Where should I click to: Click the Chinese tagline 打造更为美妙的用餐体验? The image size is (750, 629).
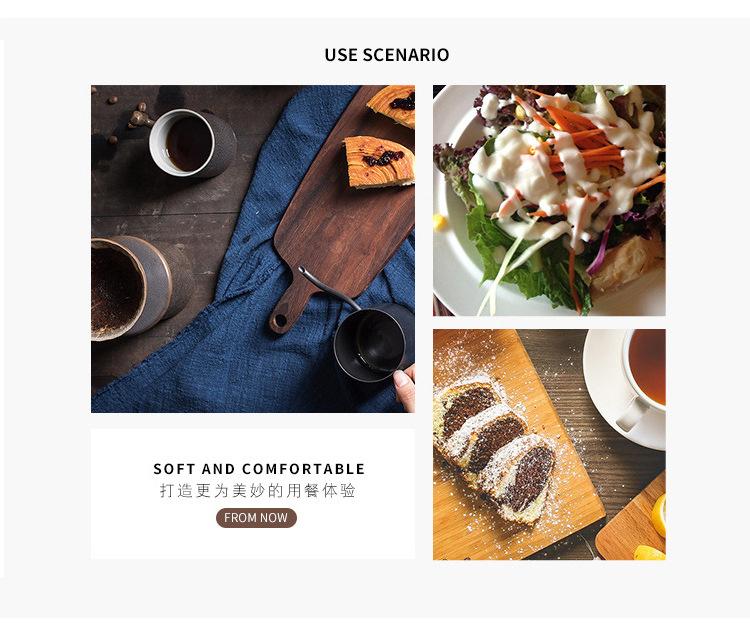(x=258, y=491)
